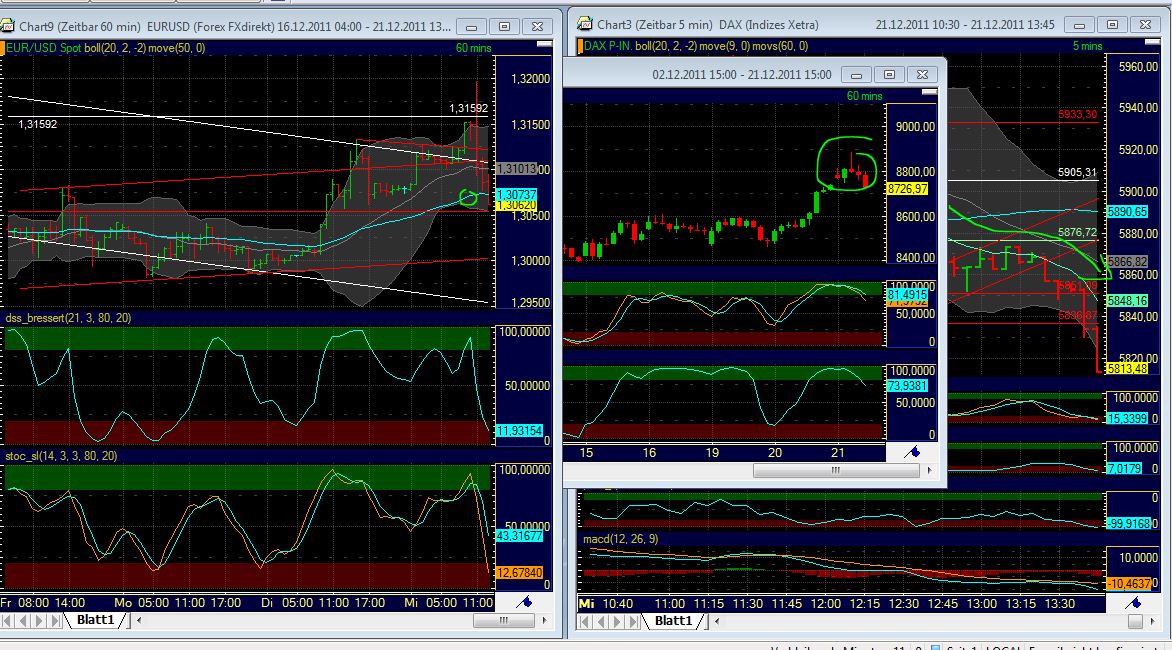Image resolution: width=1172 pixels, height=650 pixels.
Task: Click the left scroll chevron in the DAX tab bar
Action: pyautogui.click(x=715, y=621)
